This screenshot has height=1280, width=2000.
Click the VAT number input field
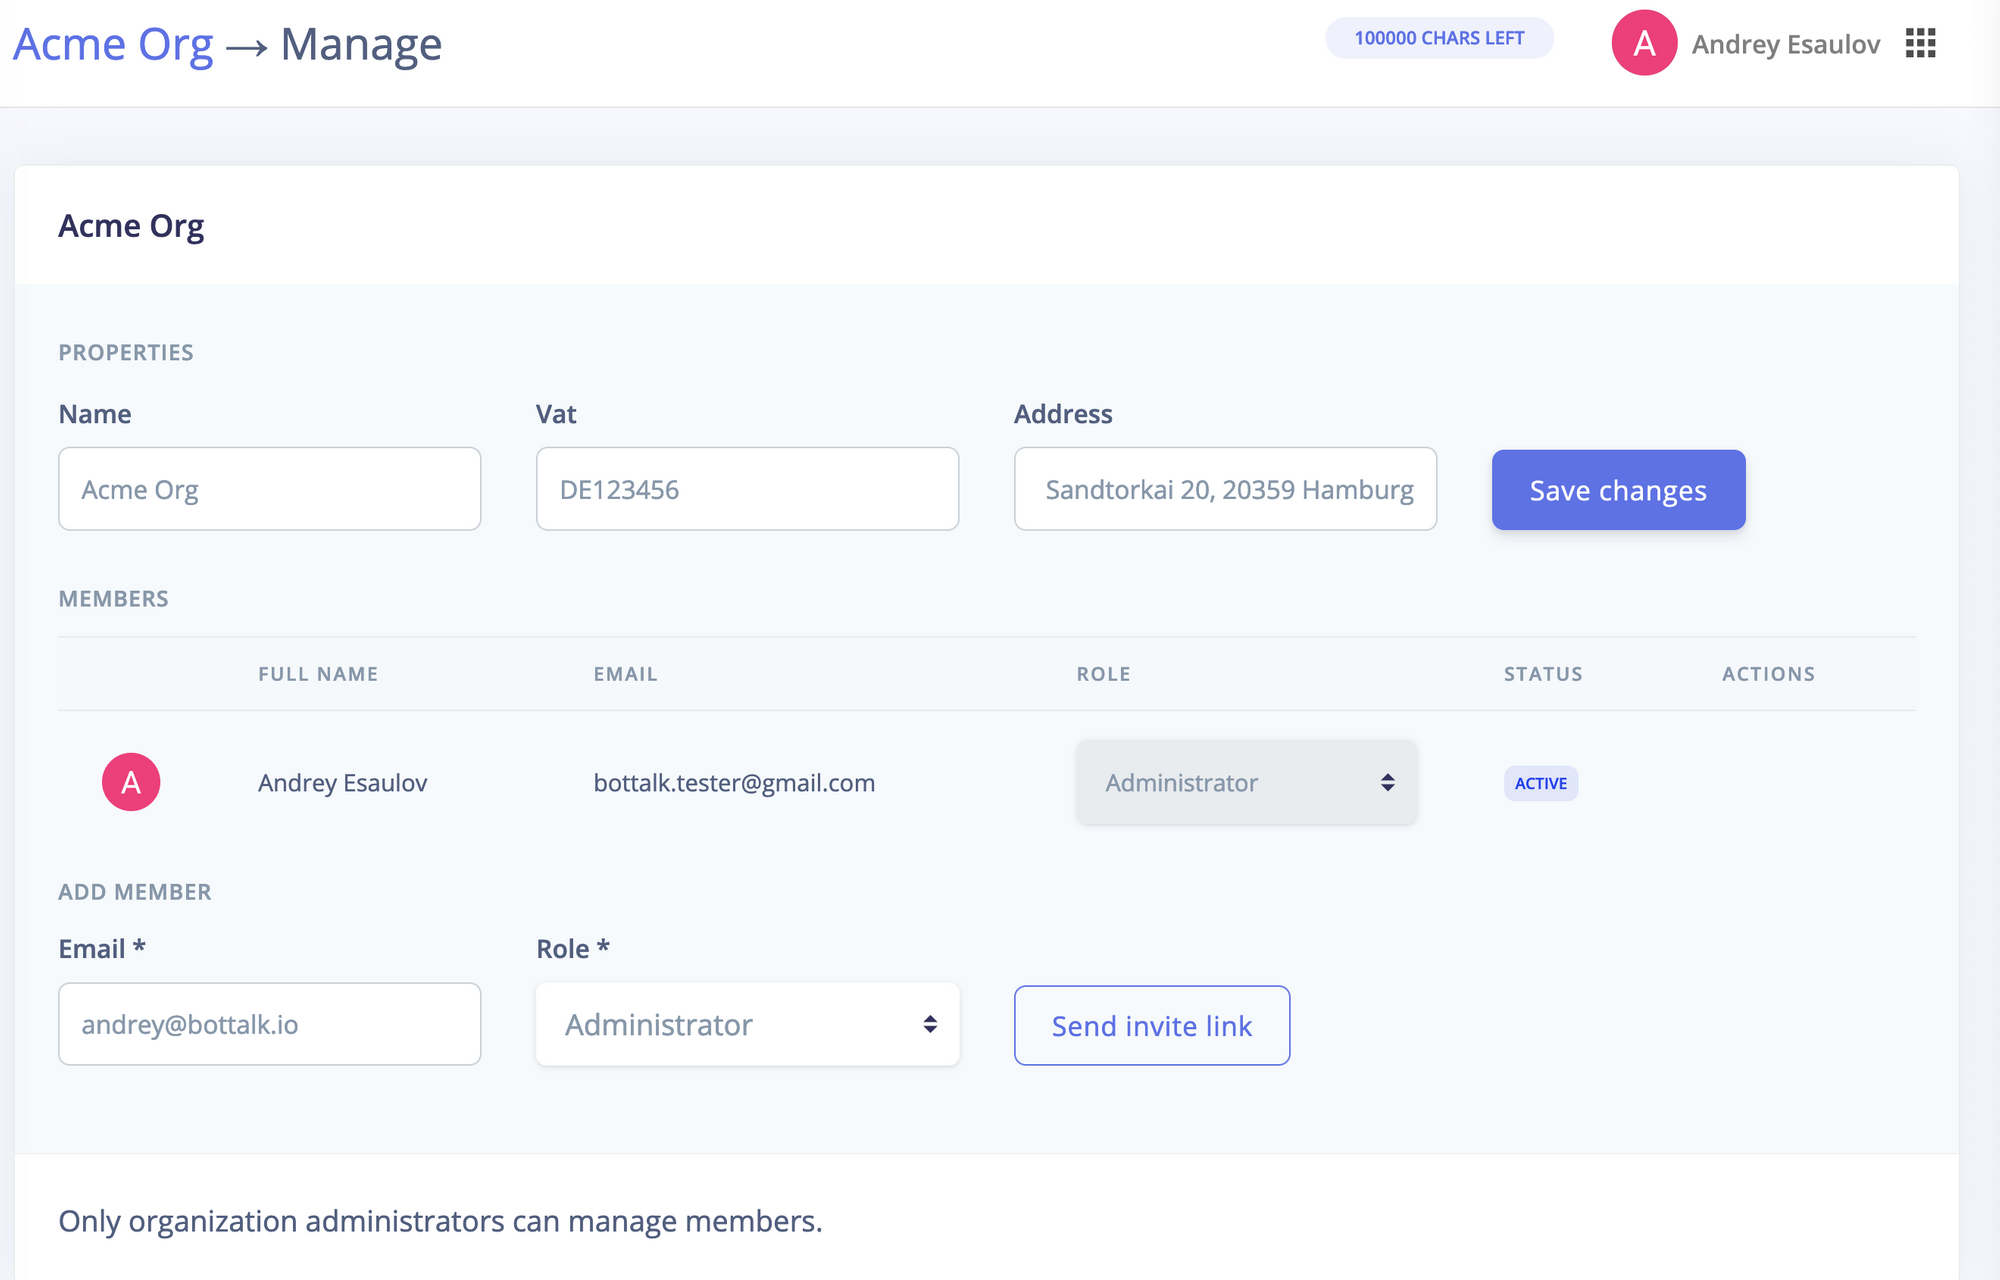coord(748,488)
